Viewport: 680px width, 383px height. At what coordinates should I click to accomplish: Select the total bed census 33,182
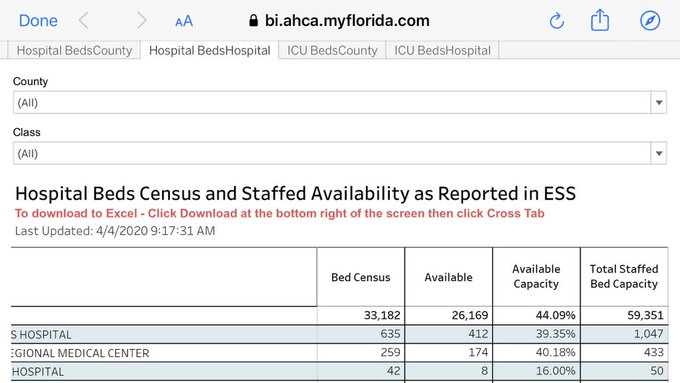point(382,315)
